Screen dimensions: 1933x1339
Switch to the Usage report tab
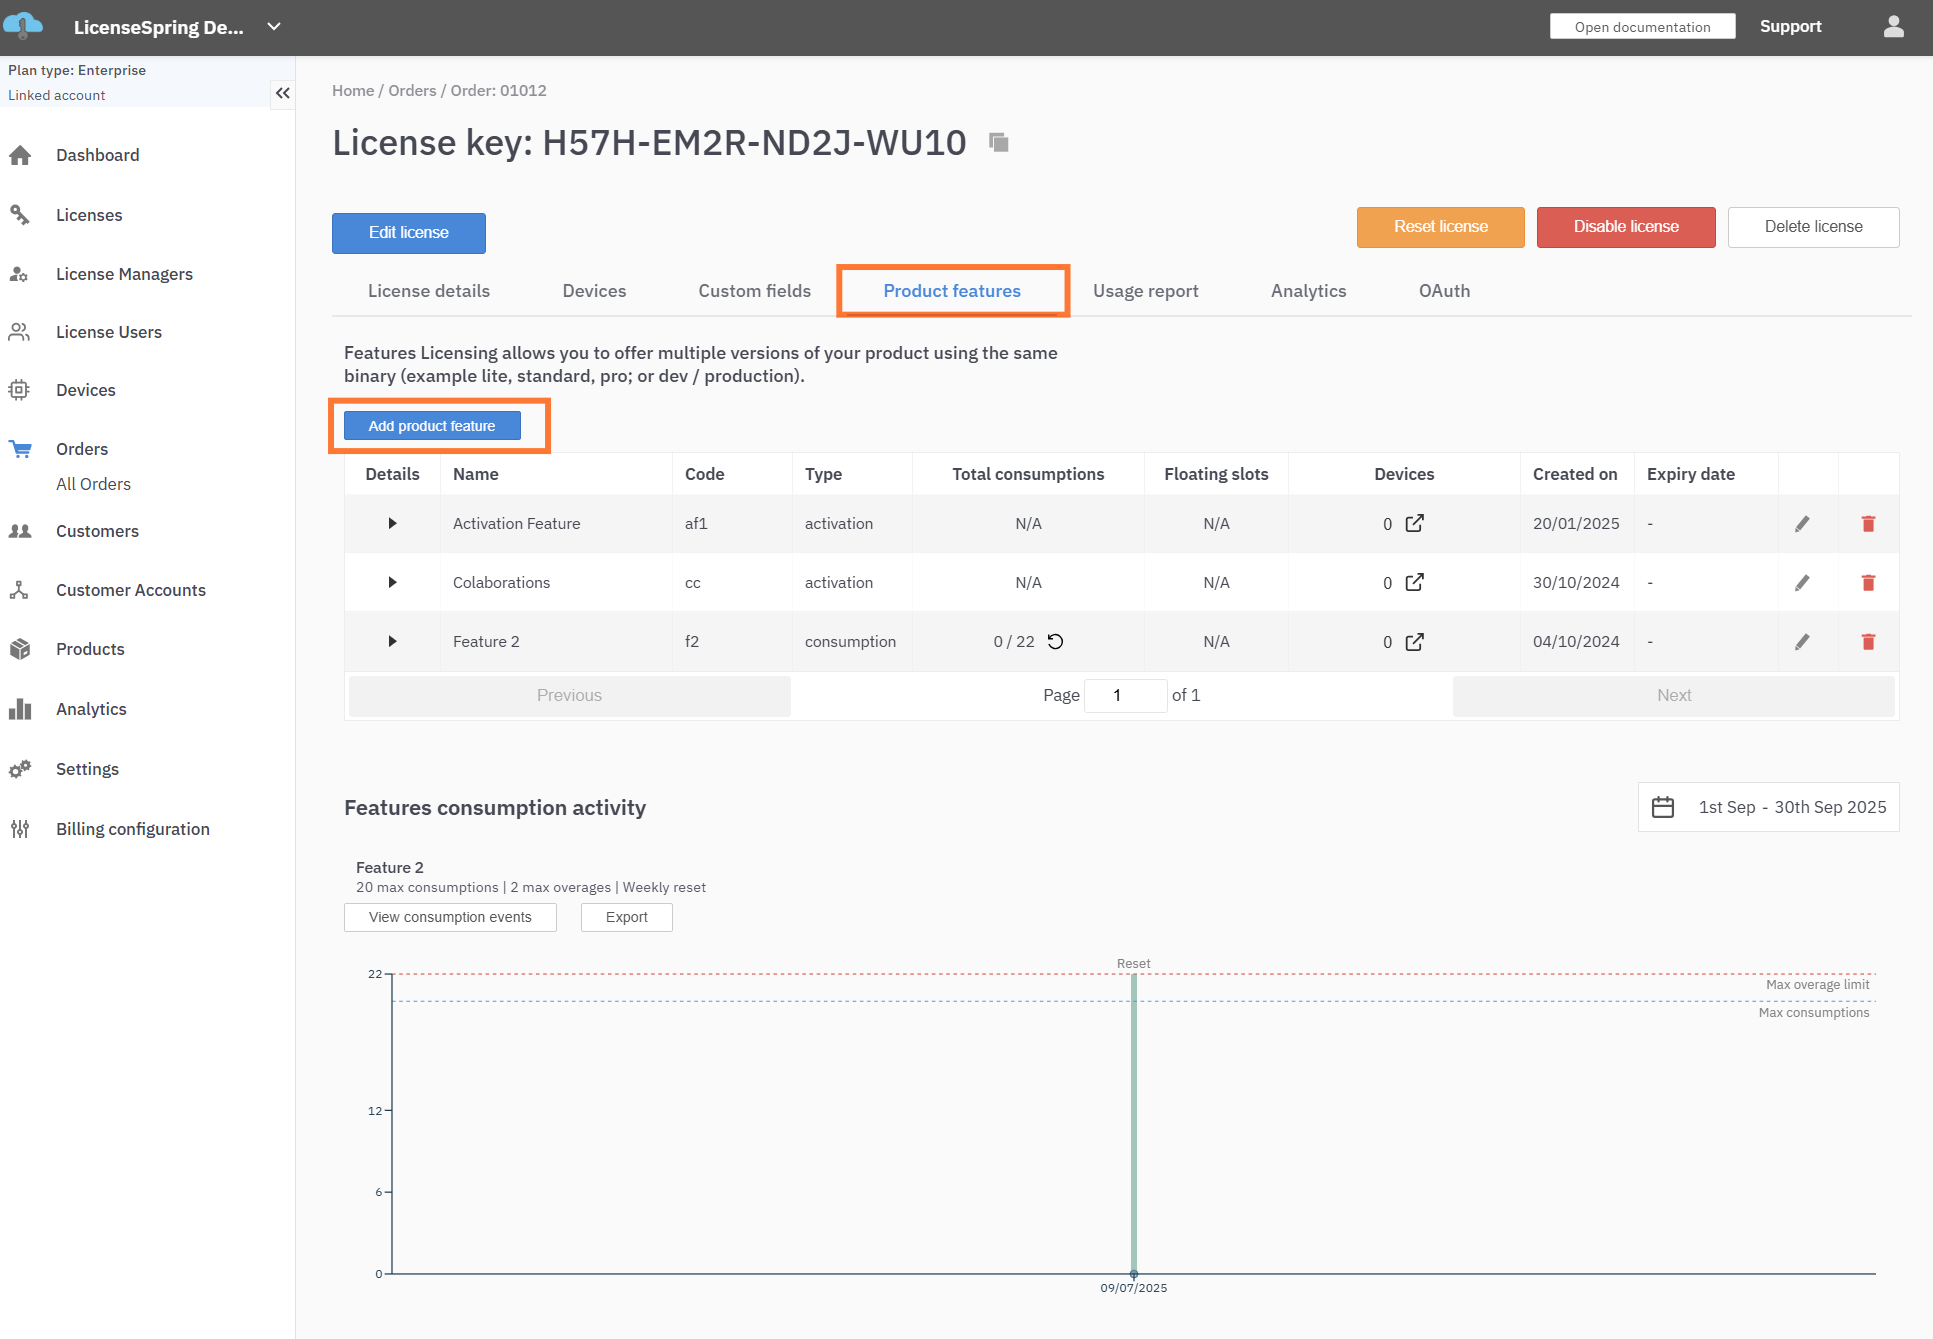tap(1145, 291)
